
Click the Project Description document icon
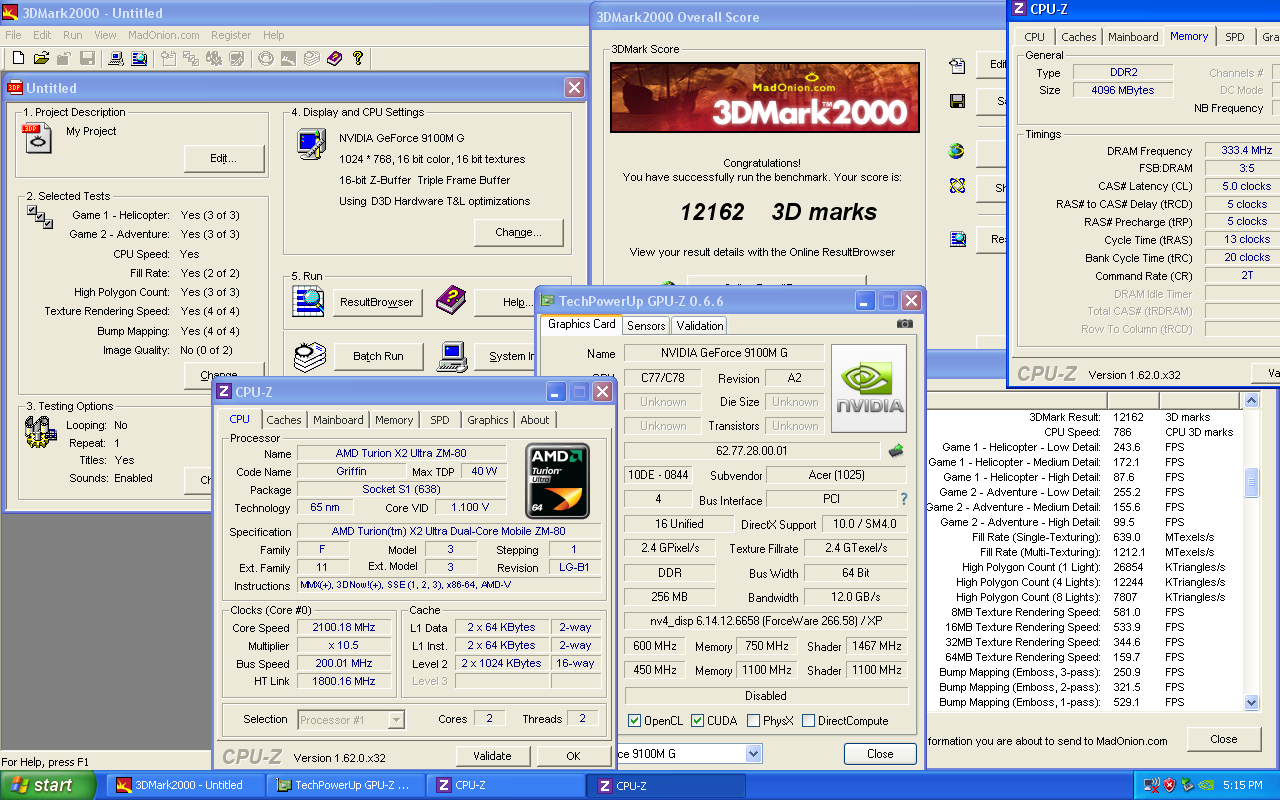(x=37, y=138)
